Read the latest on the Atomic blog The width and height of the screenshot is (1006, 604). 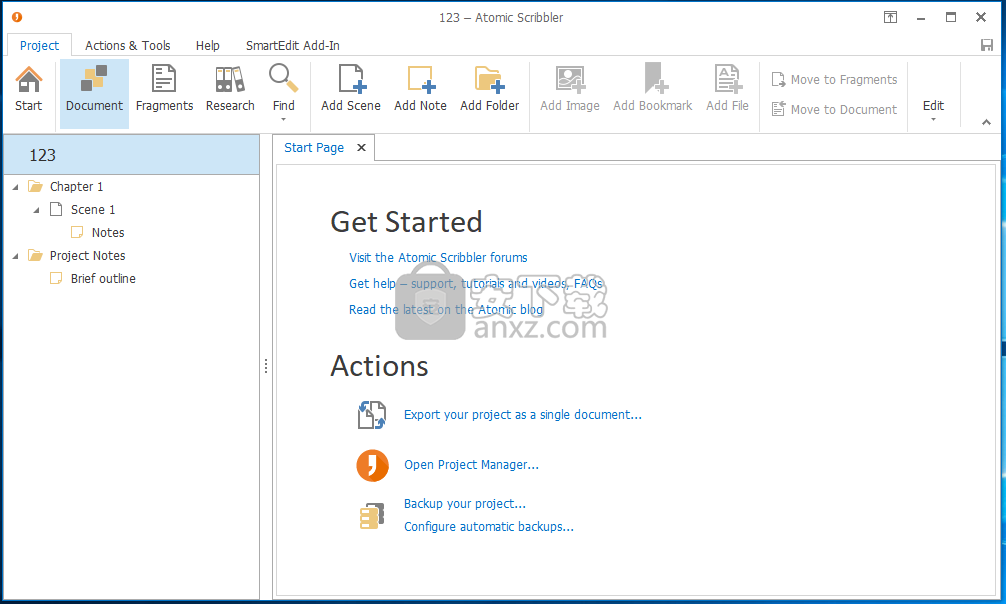(446, 310)
